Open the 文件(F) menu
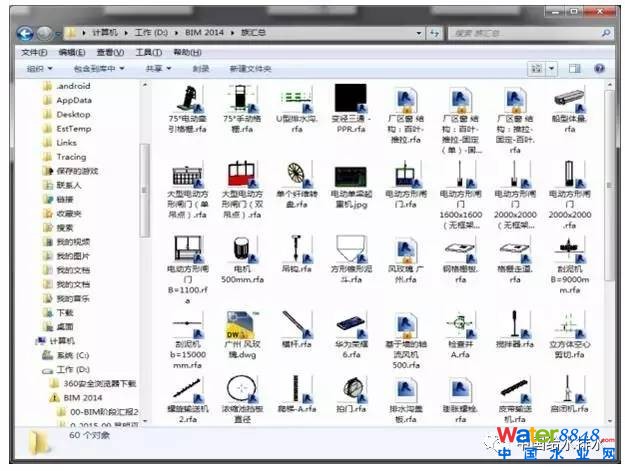The image size is (625, 471). [34, 52]
